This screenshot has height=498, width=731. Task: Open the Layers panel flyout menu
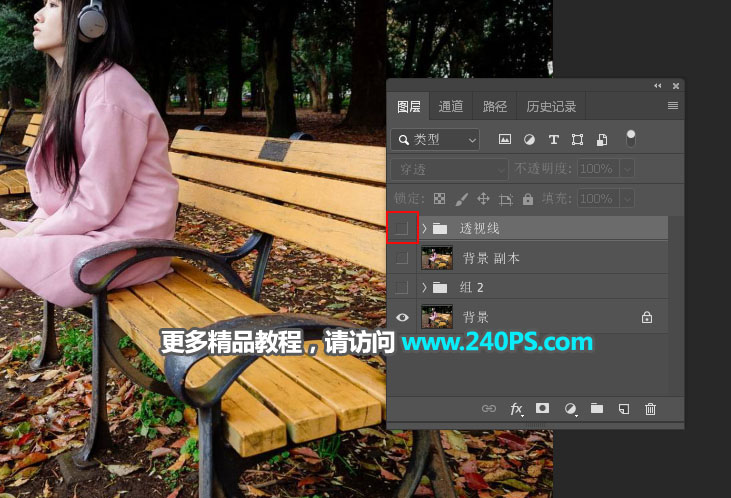pos(672,106)
